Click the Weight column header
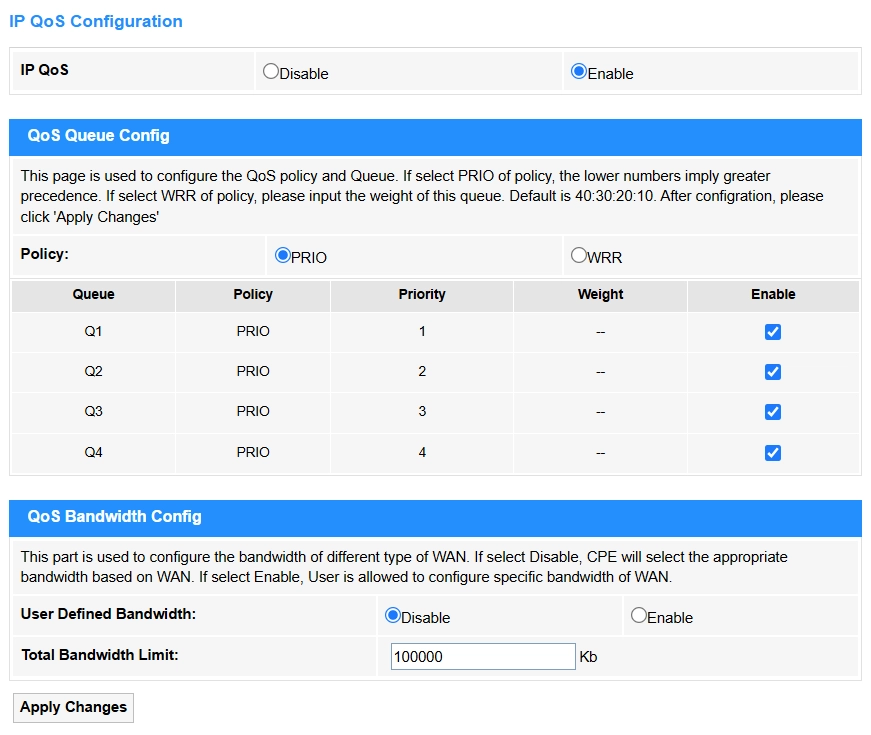Image resolution: width=871 pixels, height=735 pixels. [x=600, y=295]
